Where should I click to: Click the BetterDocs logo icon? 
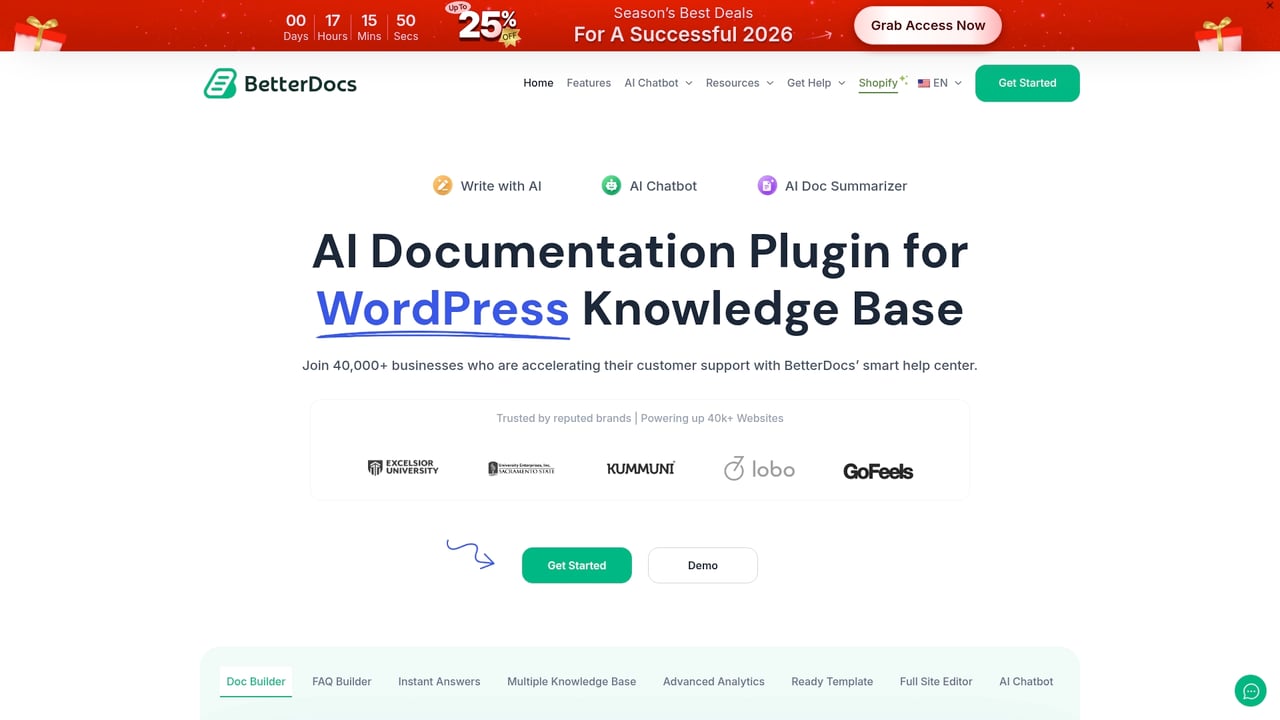click(x=218, y=83)
